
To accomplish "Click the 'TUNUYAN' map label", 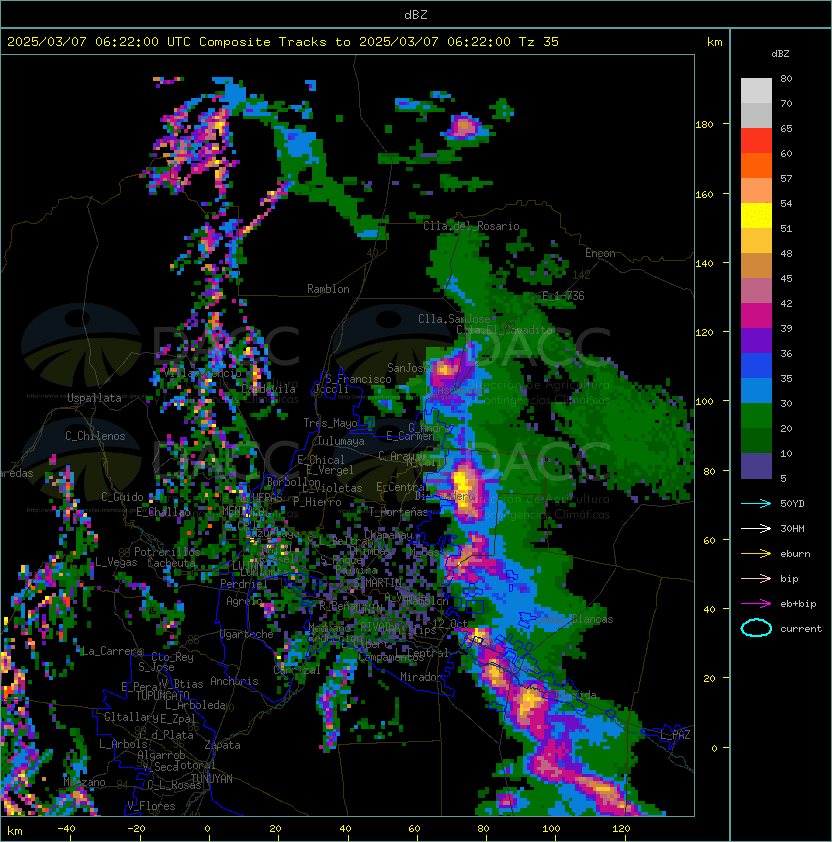I will pyautogui.click(x=212, y=779).
